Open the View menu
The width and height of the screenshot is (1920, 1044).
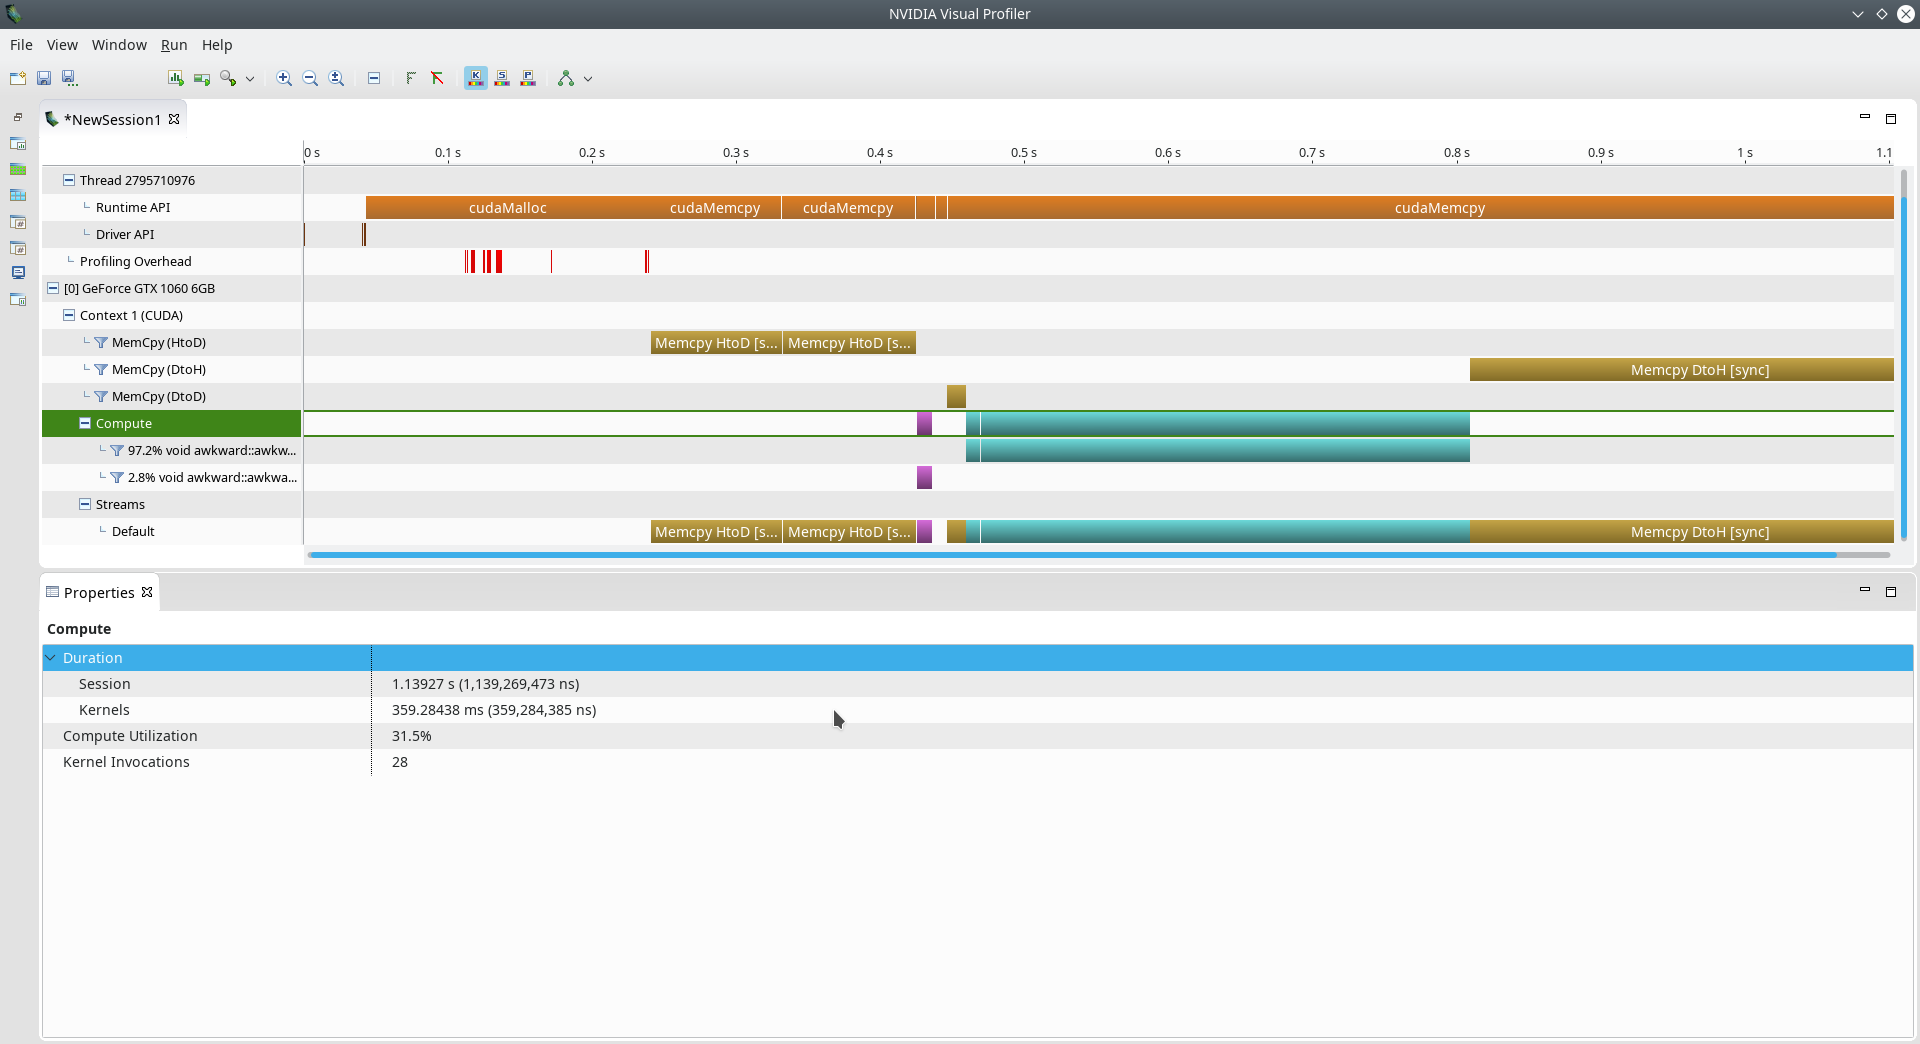click(x=62, y=45)
